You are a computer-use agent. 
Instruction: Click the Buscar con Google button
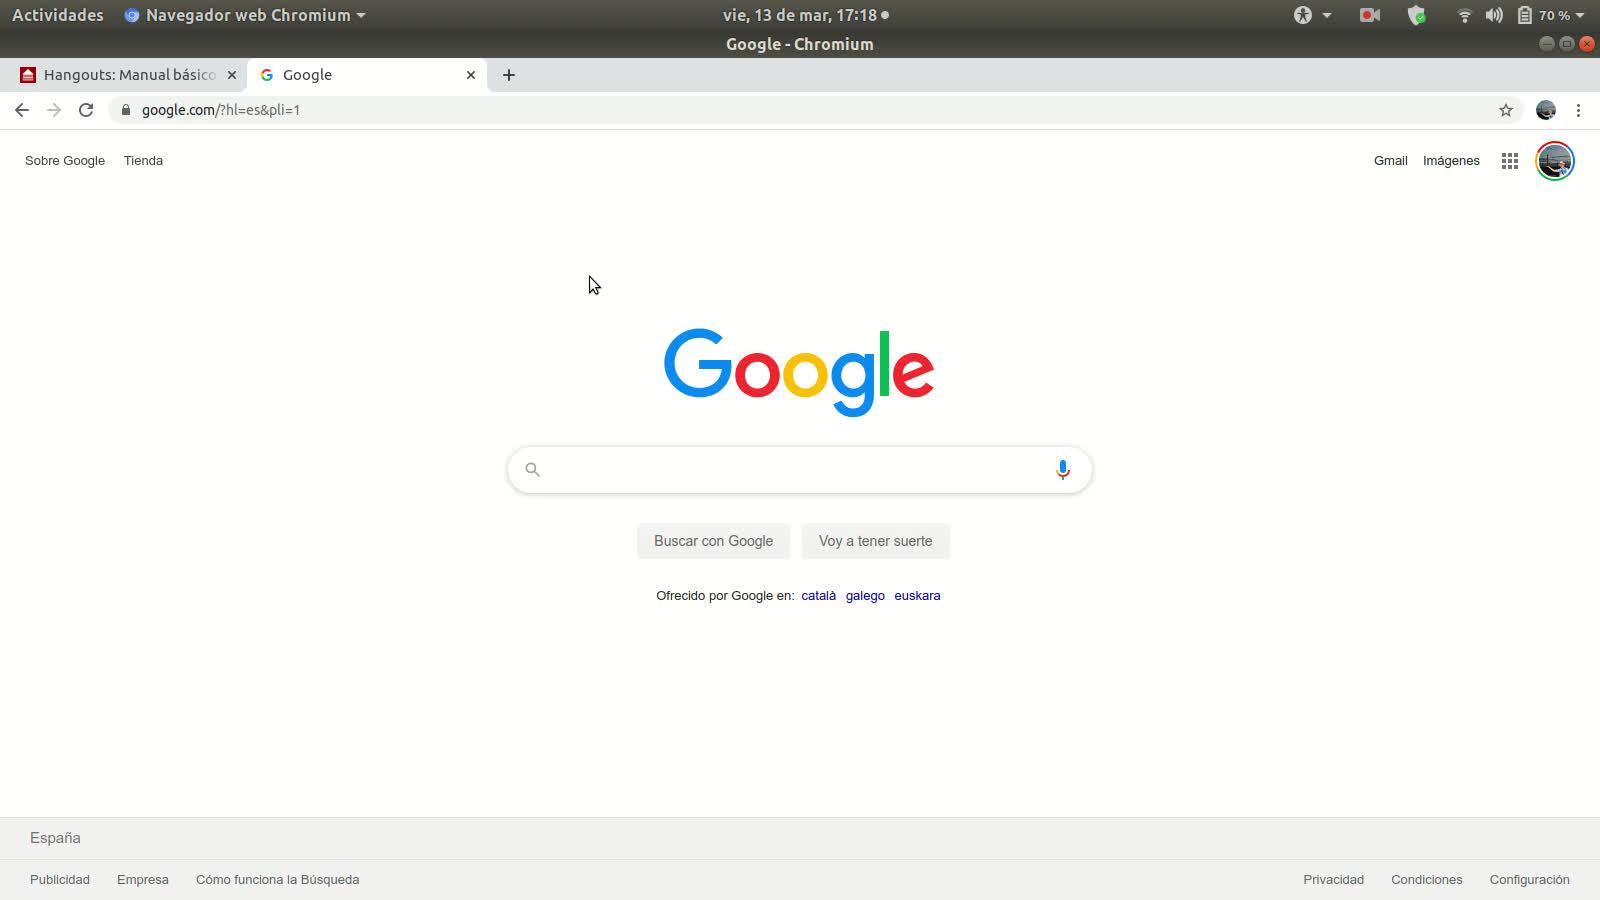(x=714, y=541)
